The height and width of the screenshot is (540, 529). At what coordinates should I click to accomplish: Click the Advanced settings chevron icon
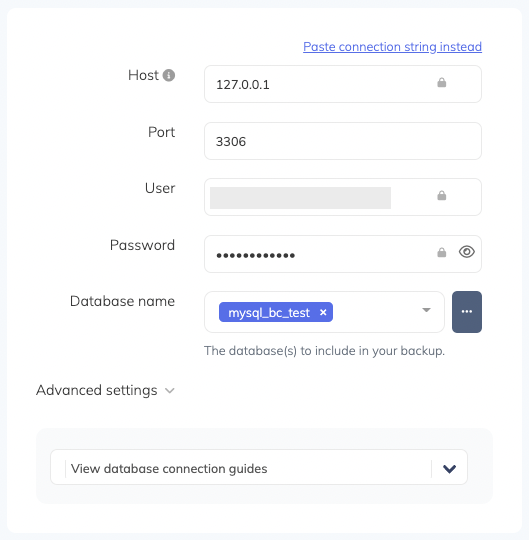(x=169, y=391)
